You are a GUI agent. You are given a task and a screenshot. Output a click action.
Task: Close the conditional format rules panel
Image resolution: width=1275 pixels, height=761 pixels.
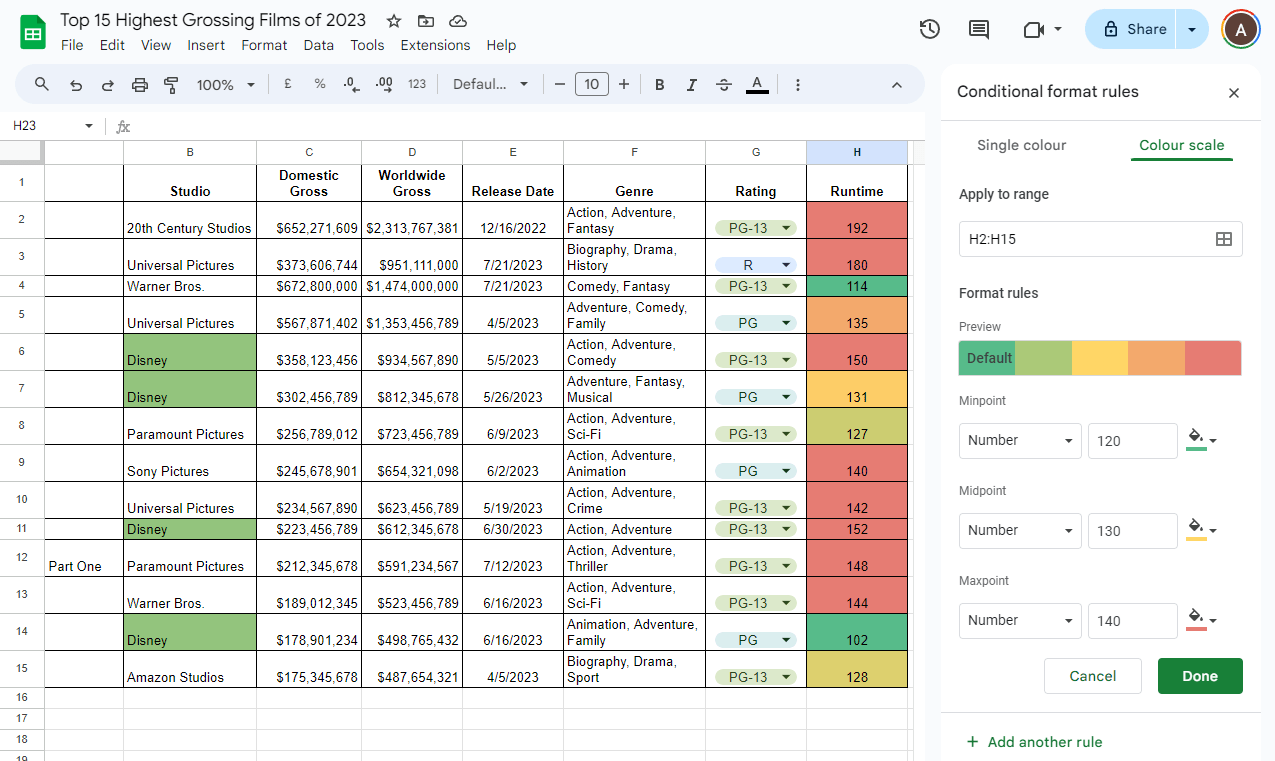click(x=1234, y=93)
